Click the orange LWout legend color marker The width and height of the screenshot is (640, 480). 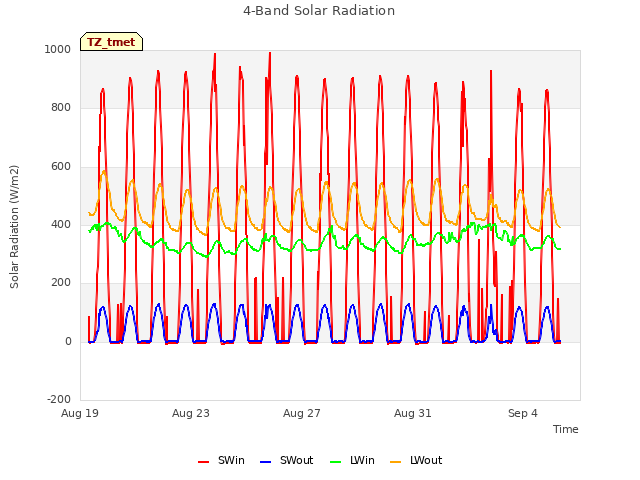[x=396, y=462]
